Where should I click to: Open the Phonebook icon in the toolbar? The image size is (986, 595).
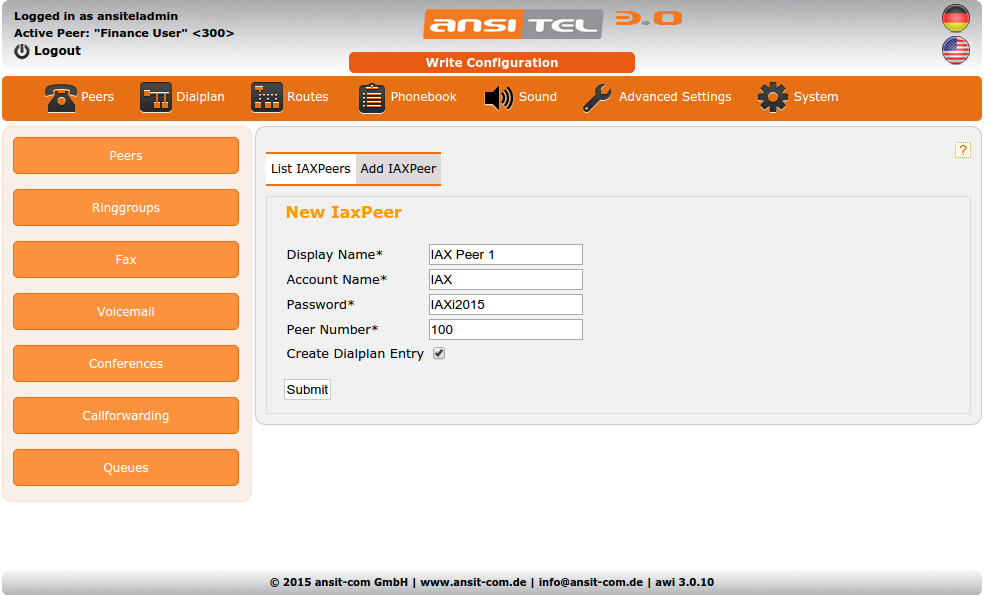point(371,96)
